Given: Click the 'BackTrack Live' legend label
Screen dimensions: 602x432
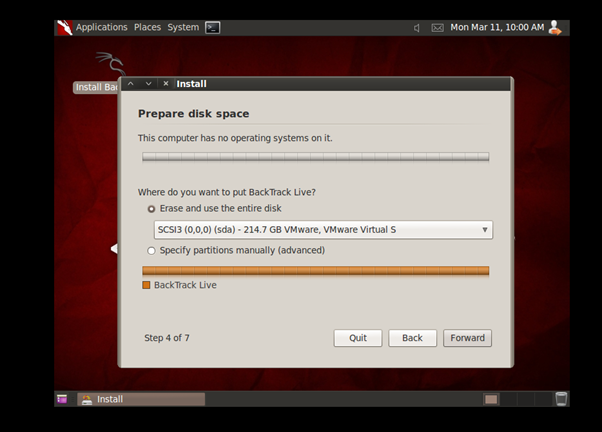Looking at the screenshot, I should 185,285.
